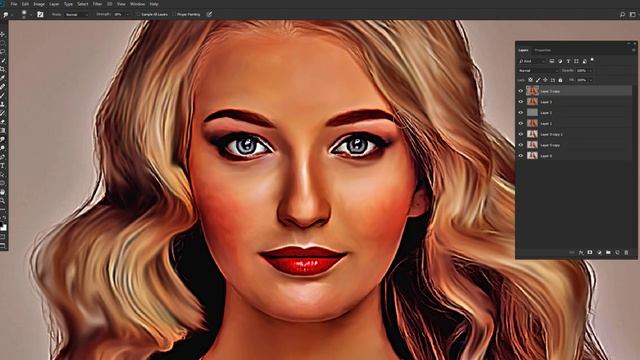640x360 pixels.
Task: Switch to the Properties tab
Action: tap(542, 50)
